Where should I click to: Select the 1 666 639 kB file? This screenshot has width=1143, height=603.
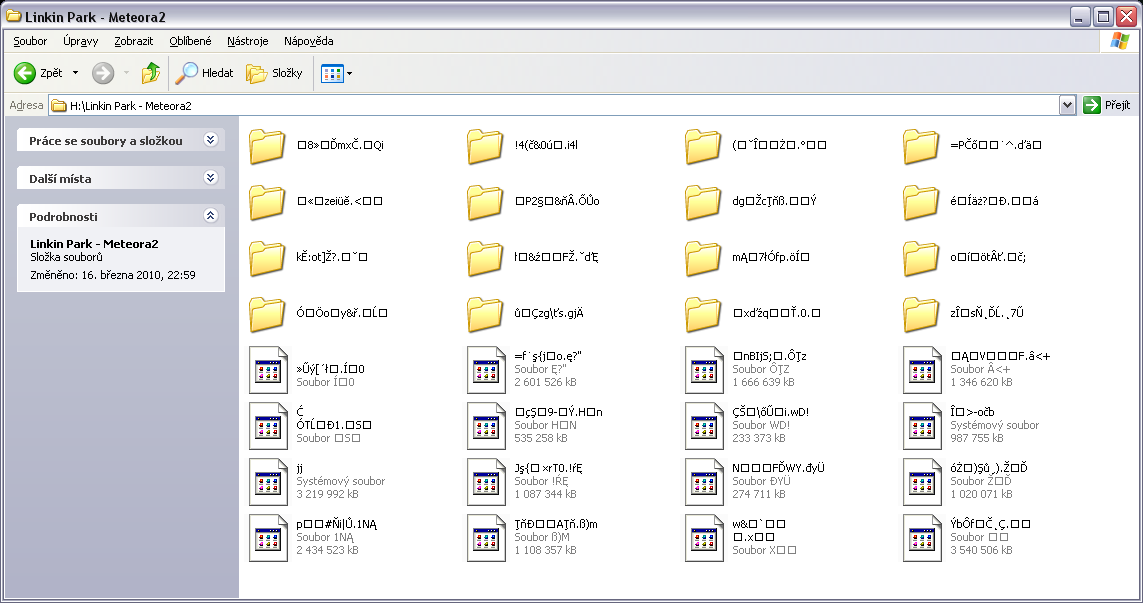tap(746, 370)
